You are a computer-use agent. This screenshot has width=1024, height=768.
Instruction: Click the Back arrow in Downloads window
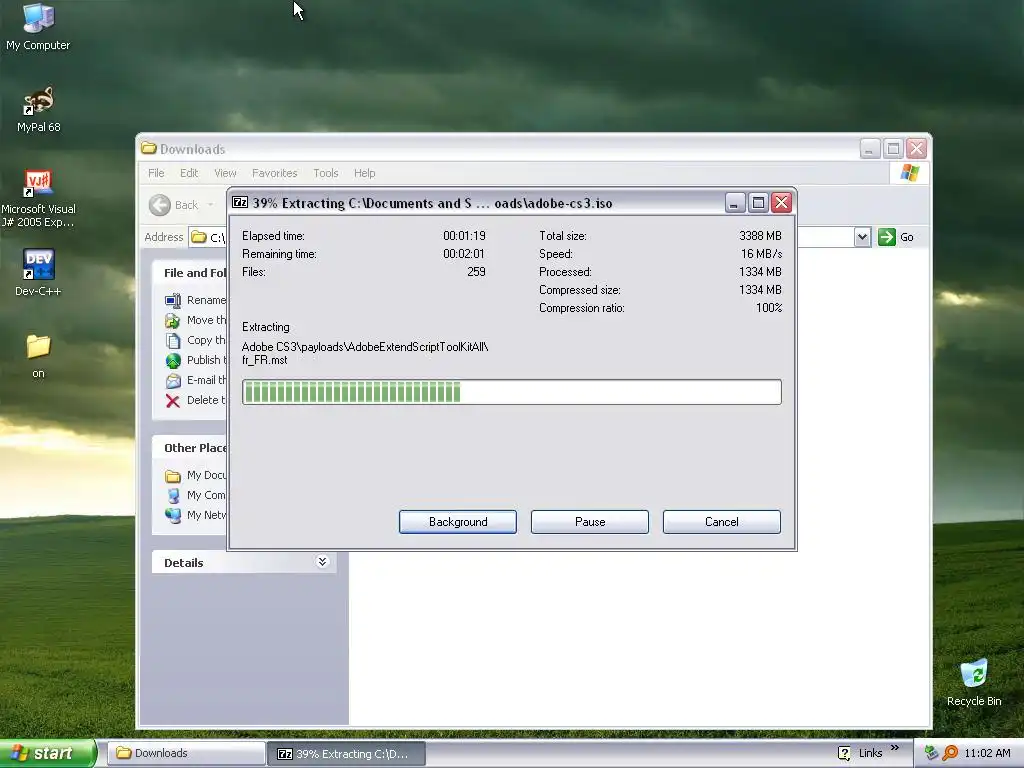click(x=159, y=205)
